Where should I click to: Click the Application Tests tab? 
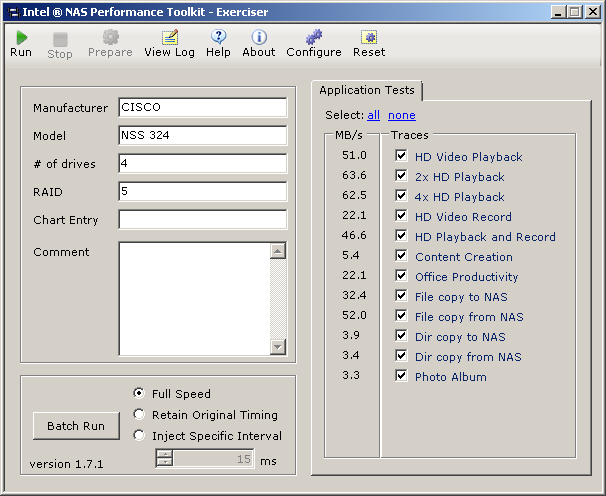tap(367, 90)
